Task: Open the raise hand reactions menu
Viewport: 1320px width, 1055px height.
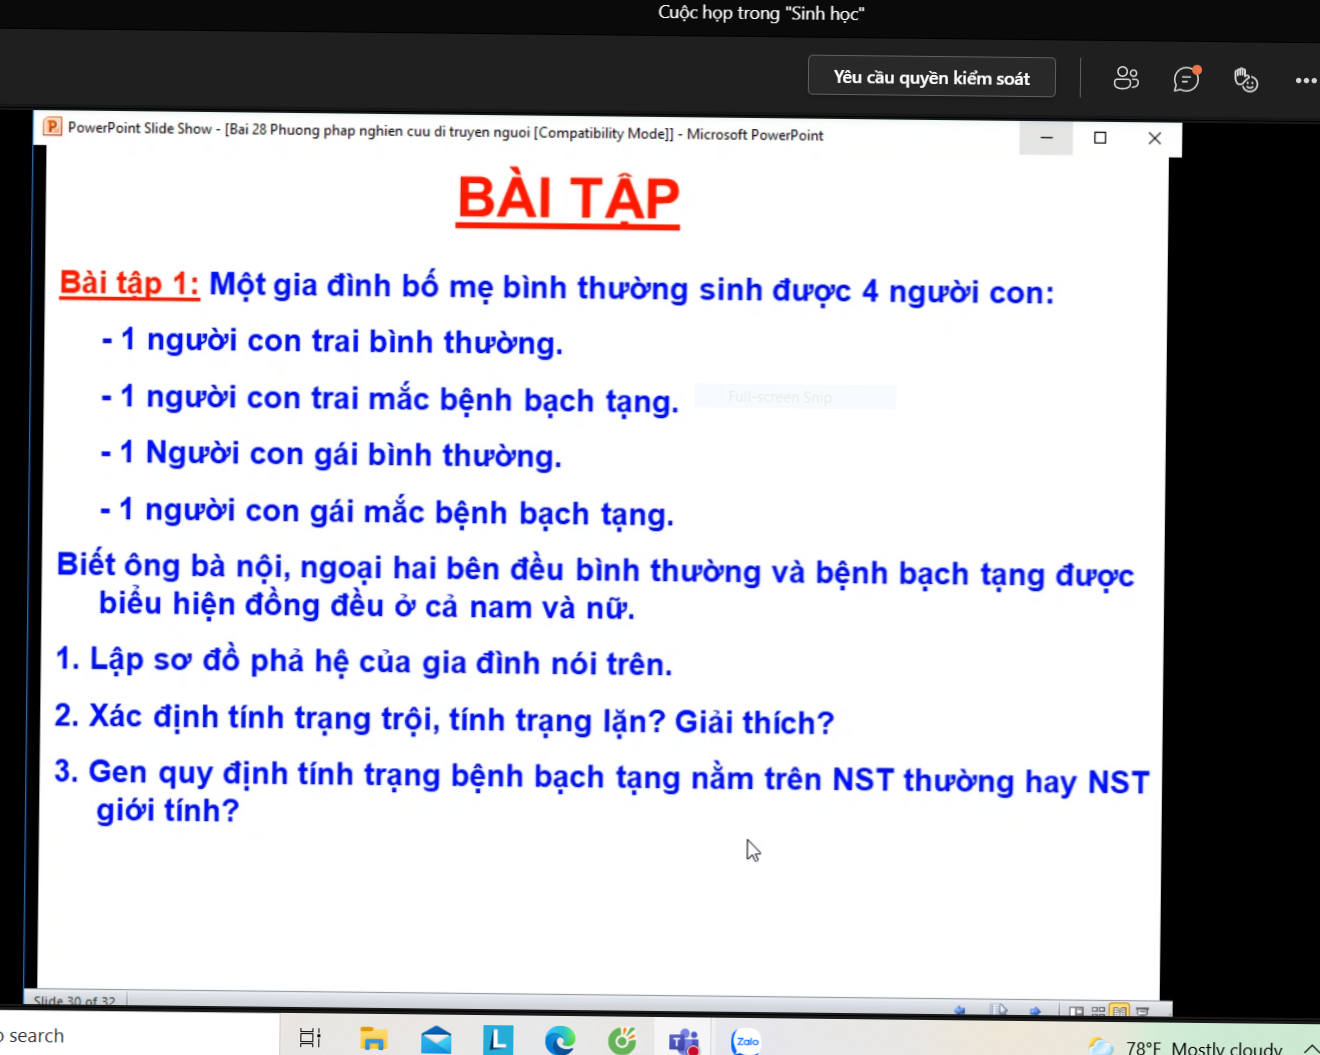Action: [x=1246, y=79]
